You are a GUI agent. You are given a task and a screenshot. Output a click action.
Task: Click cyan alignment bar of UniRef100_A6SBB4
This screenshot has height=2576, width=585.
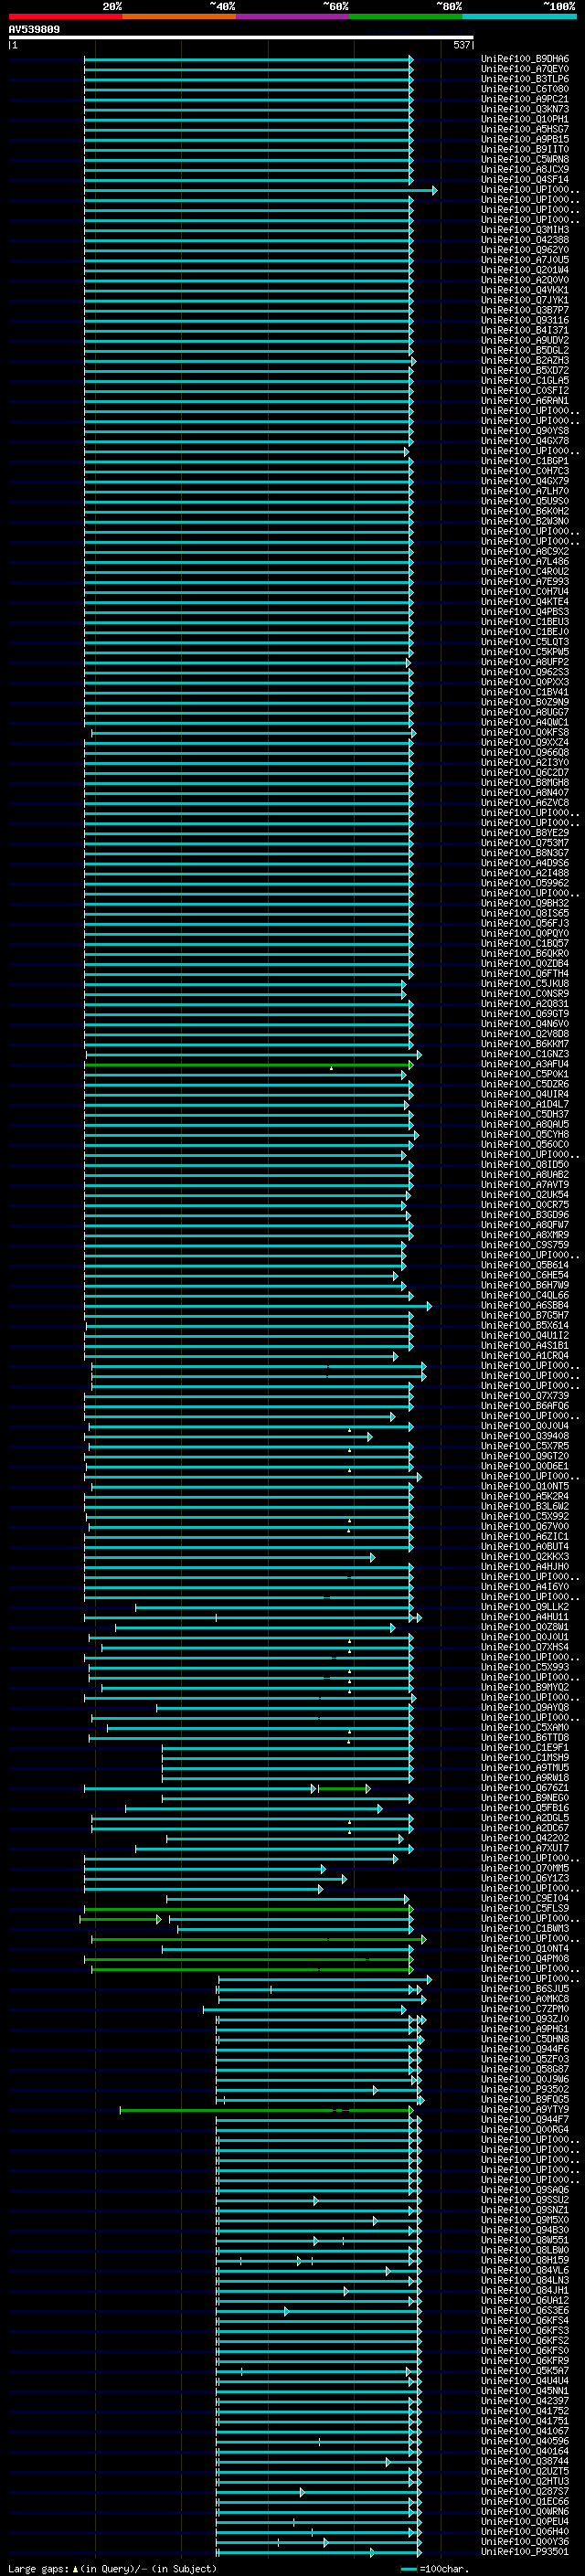(257, 1306)
